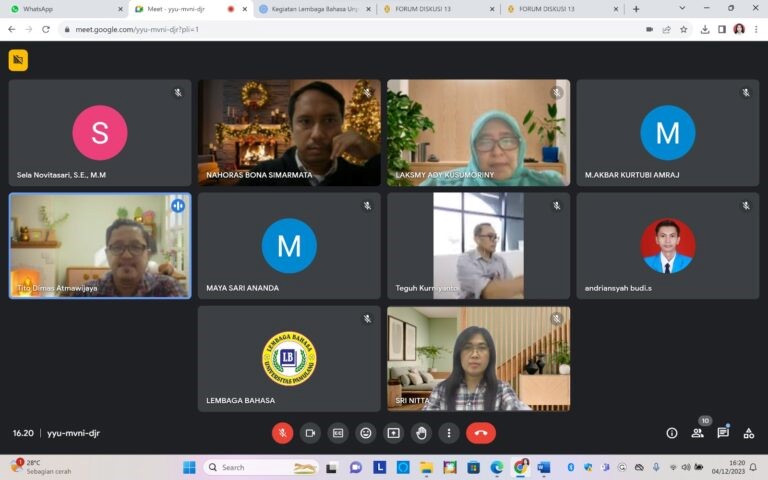Click the Present now screen share icon

click(x=393, y=433)
